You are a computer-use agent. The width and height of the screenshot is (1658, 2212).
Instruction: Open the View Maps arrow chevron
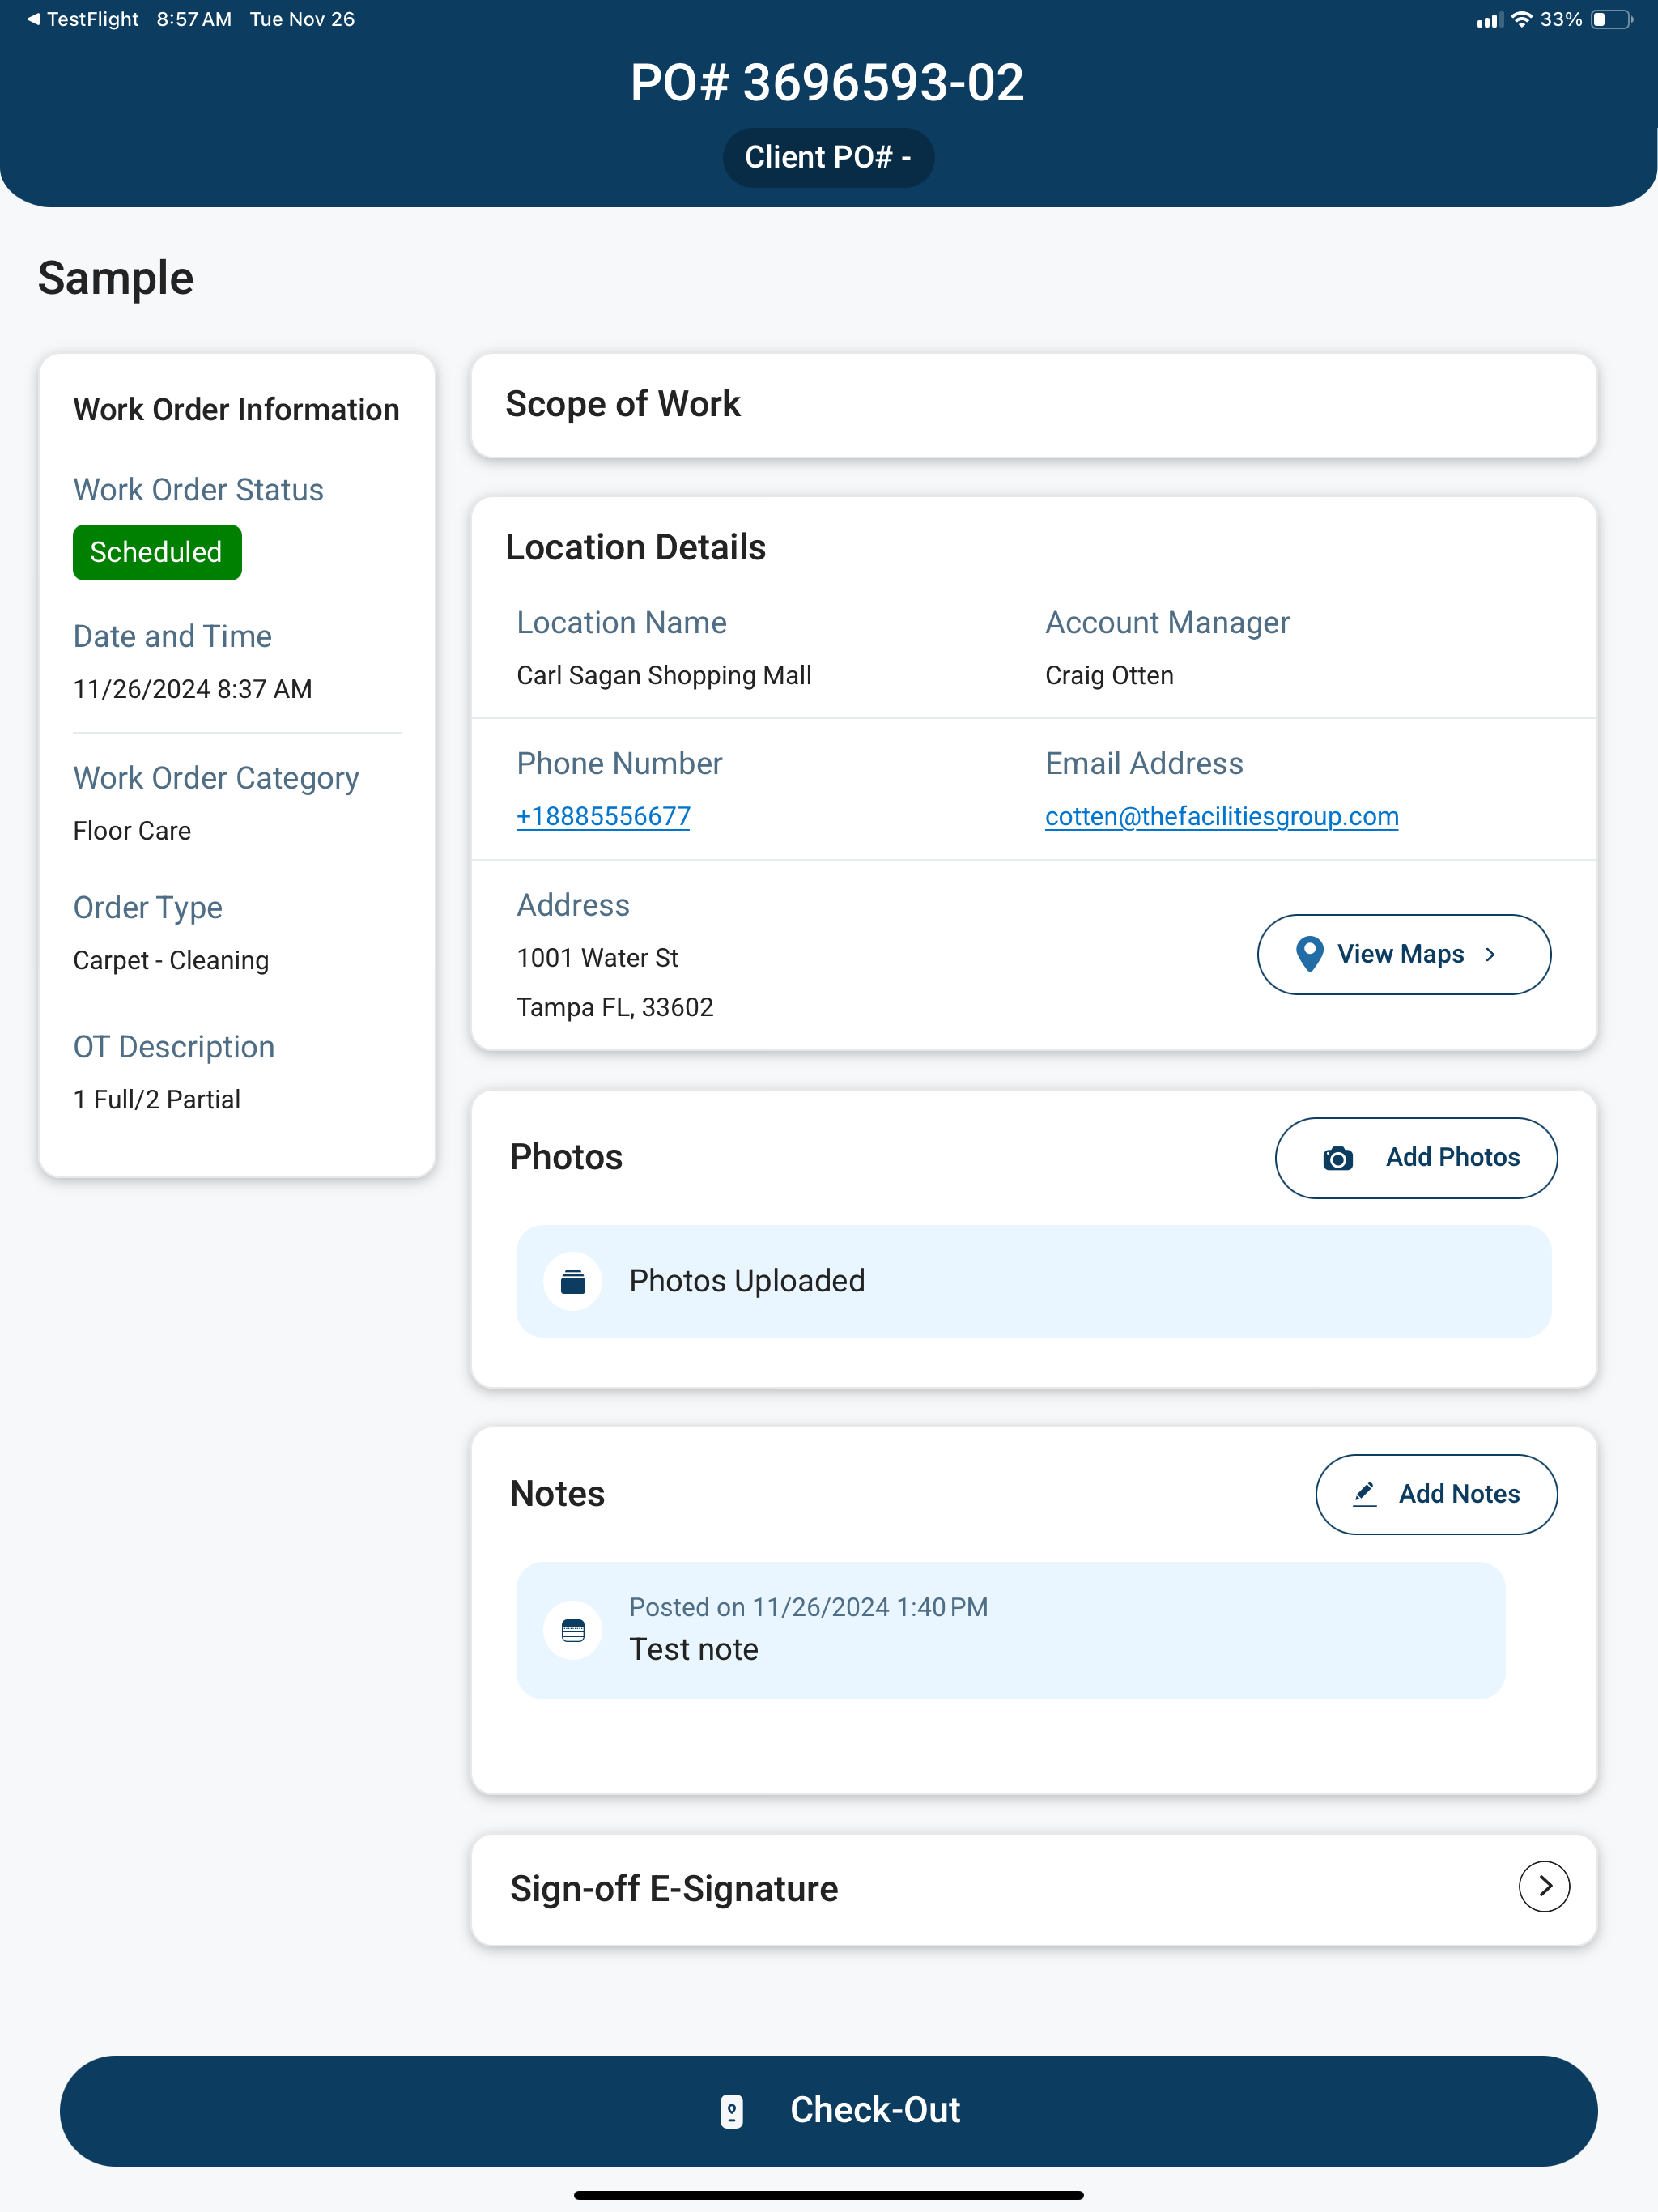pyautogui.click(x=1490, y=954)
